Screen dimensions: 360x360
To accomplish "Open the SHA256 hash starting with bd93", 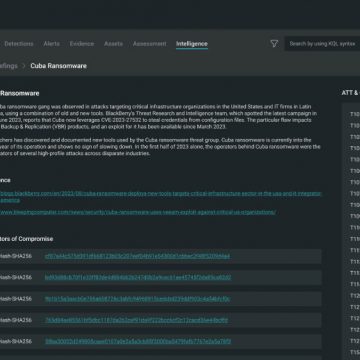I will [x=138, y=277].
